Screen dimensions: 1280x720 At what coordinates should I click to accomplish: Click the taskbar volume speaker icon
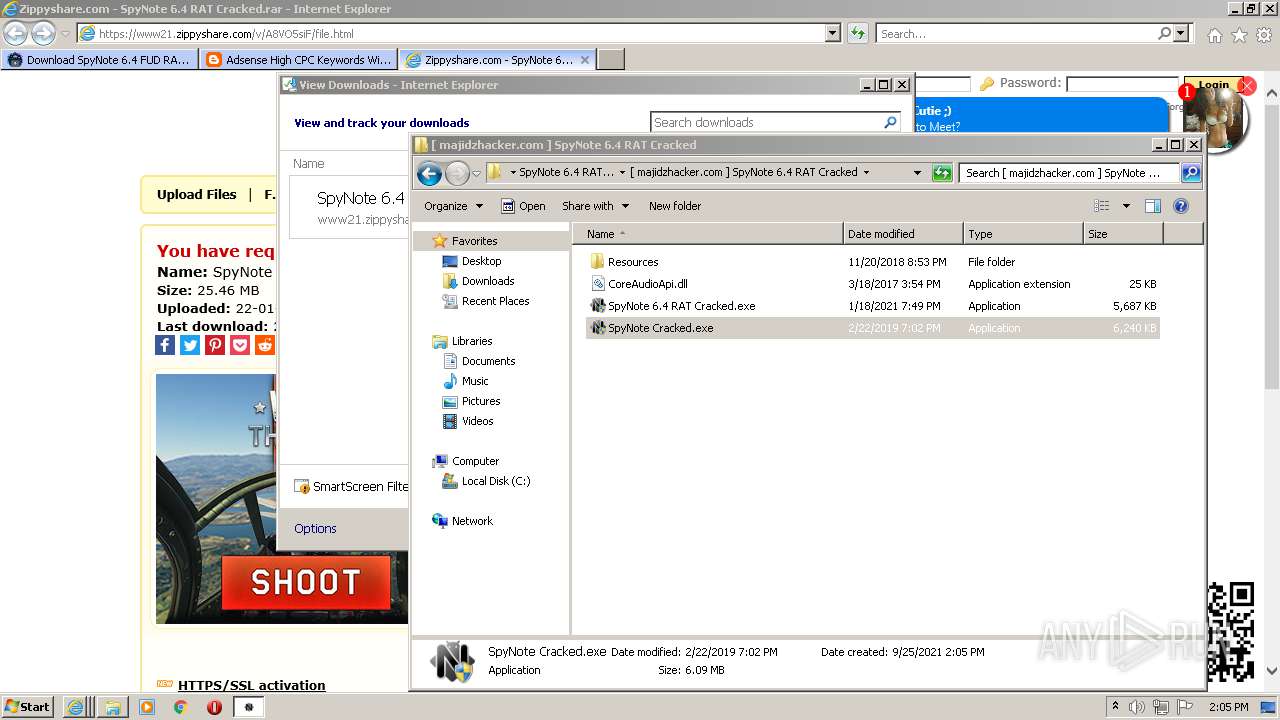tap(1137, 707)
